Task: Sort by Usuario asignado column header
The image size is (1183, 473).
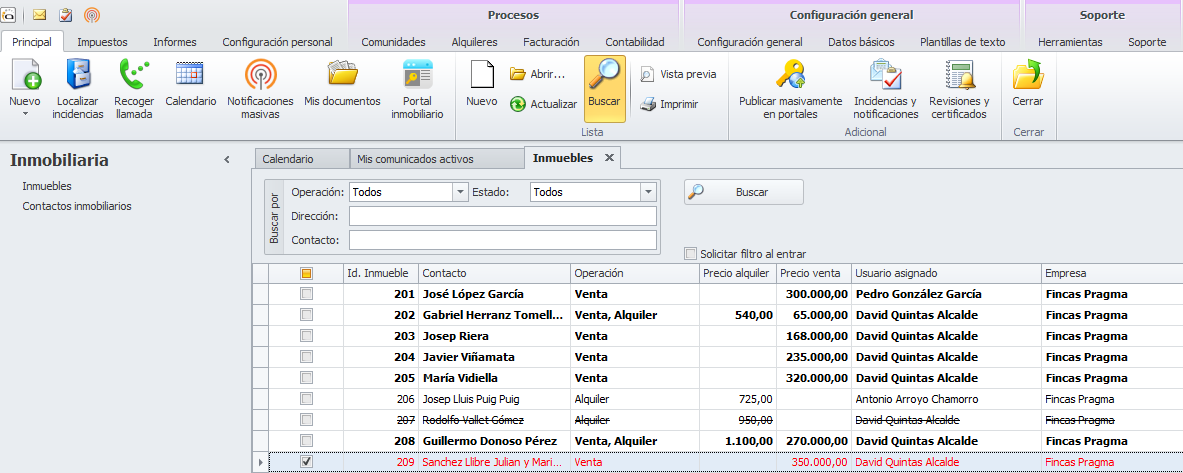Action: pyautogui.click(x=946, y=273)
